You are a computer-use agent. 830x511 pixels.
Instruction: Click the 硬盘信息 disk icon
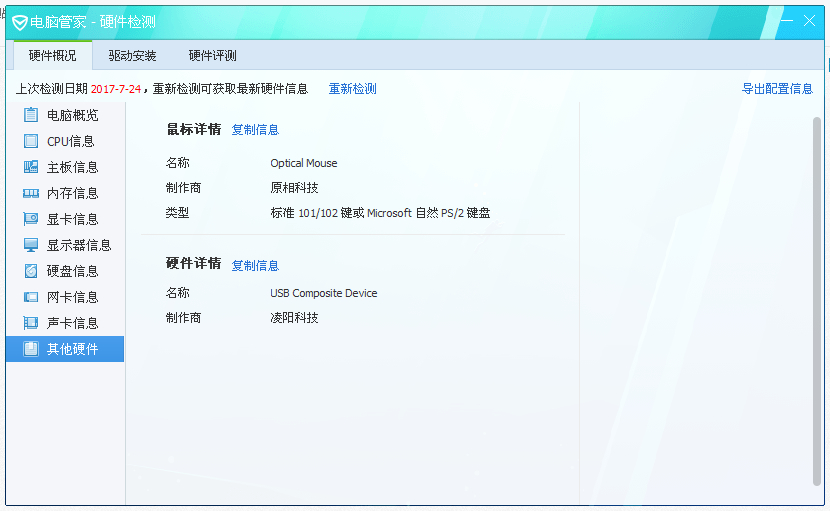point(31,271)
